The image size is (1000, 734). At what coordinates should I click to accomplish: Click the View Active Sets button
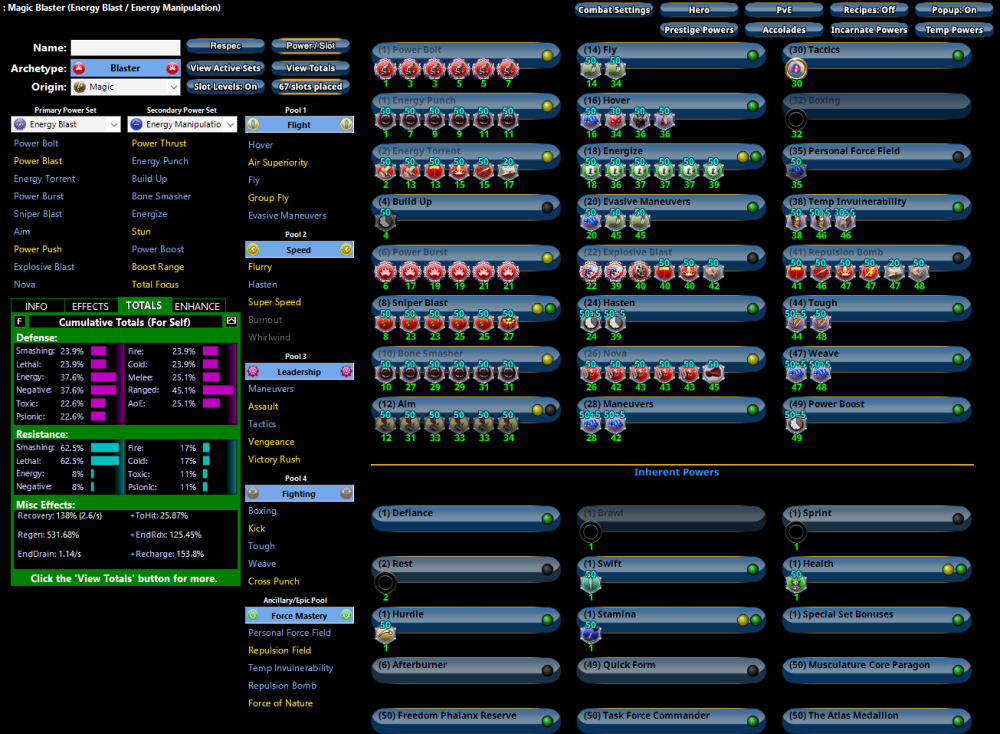[225, 68]
